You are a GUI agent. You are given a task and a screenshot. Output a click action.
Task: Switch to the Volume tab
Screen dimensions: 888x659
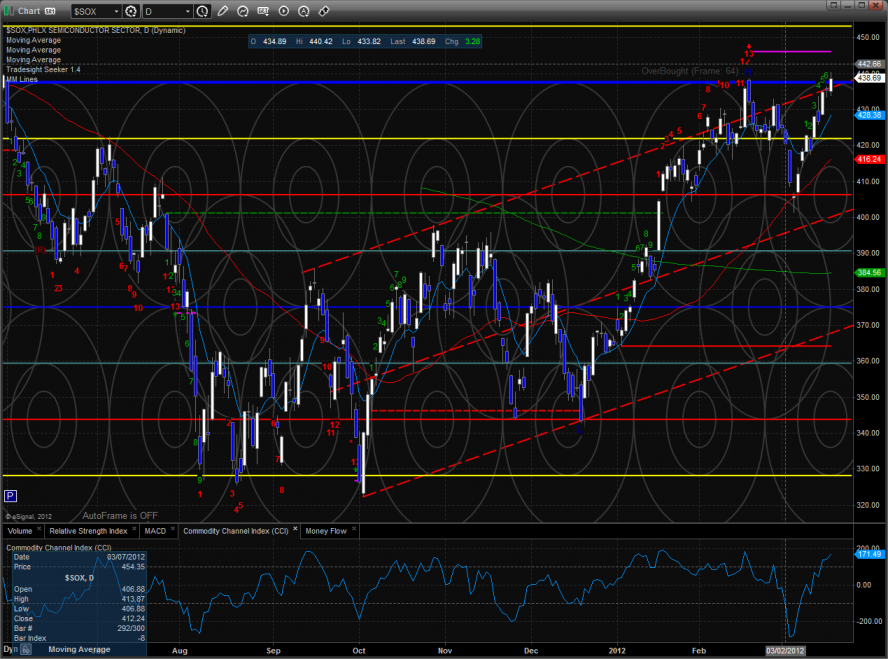point(20,530)
